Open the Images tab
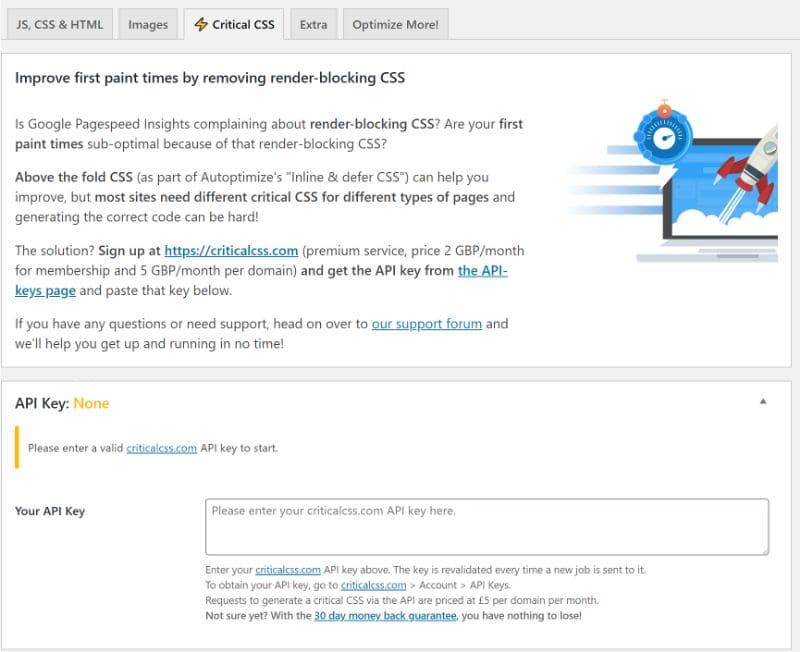800x652 pixels. coord(148,24)
